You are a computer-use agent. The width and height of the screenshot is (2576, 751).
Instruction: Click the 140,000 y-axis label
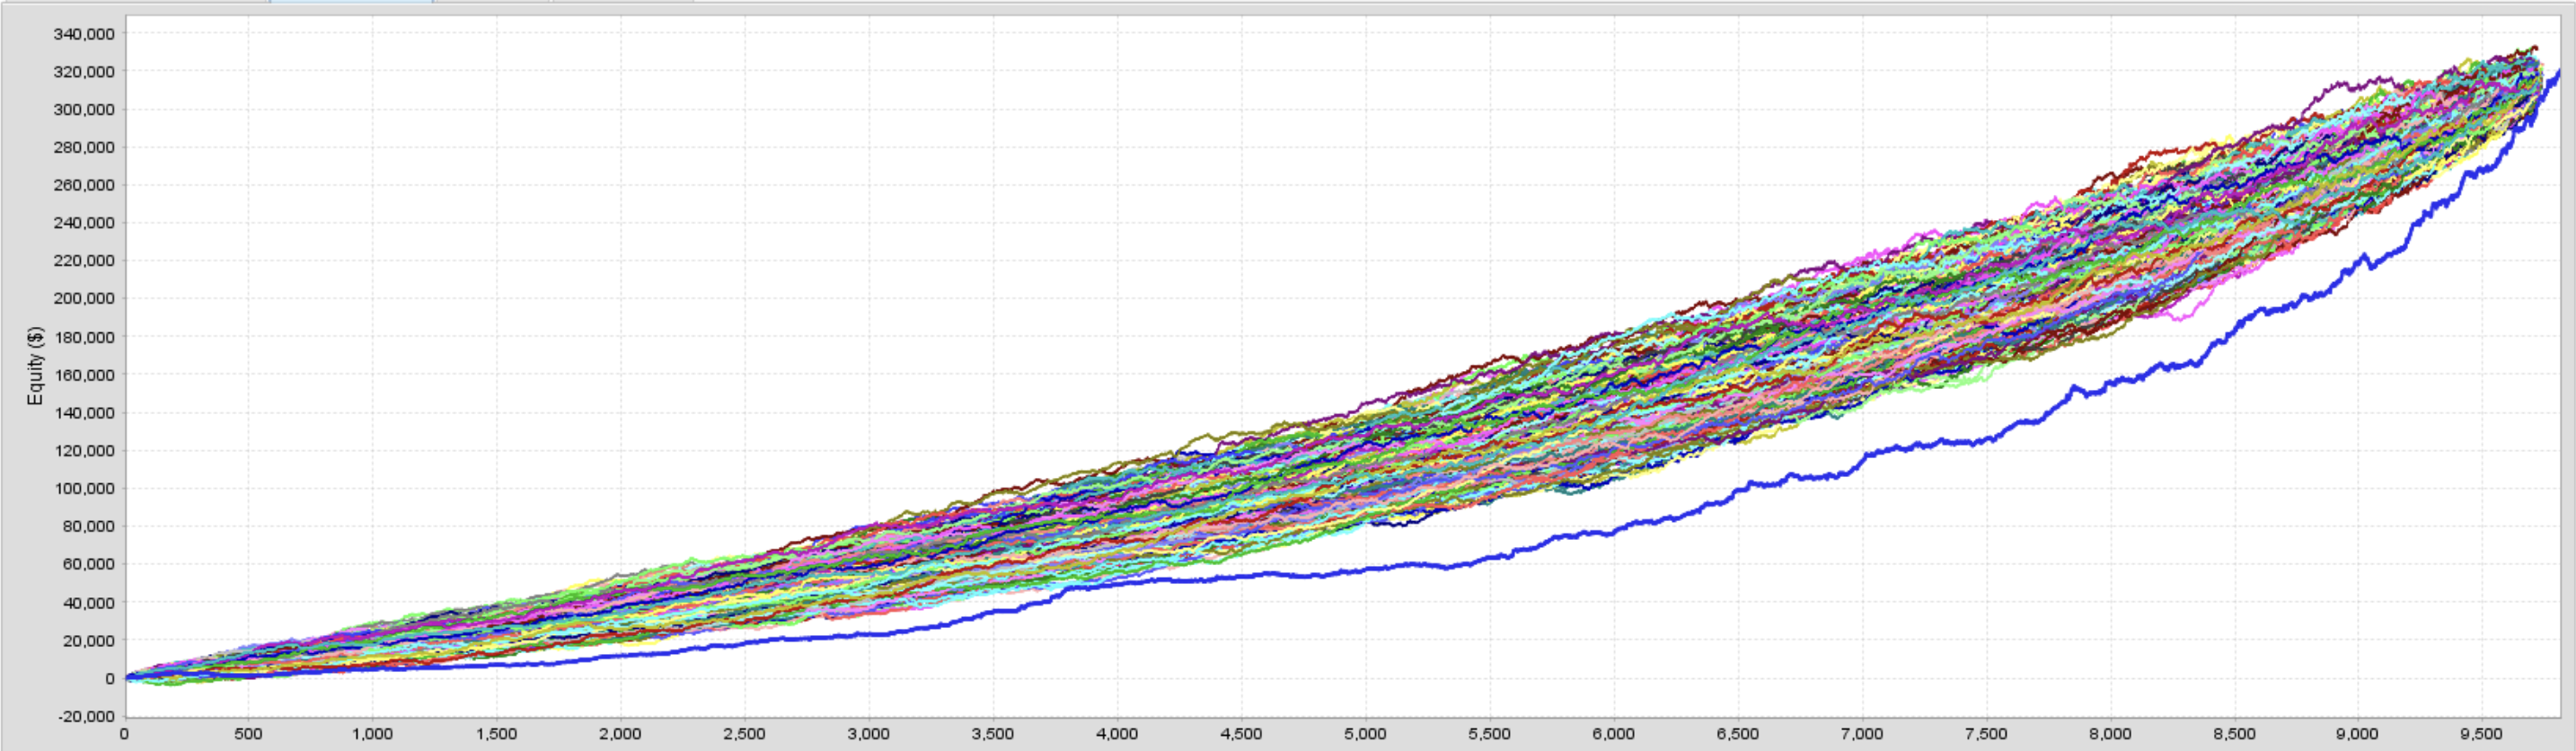pyautogui.click(x=84, y=413)
